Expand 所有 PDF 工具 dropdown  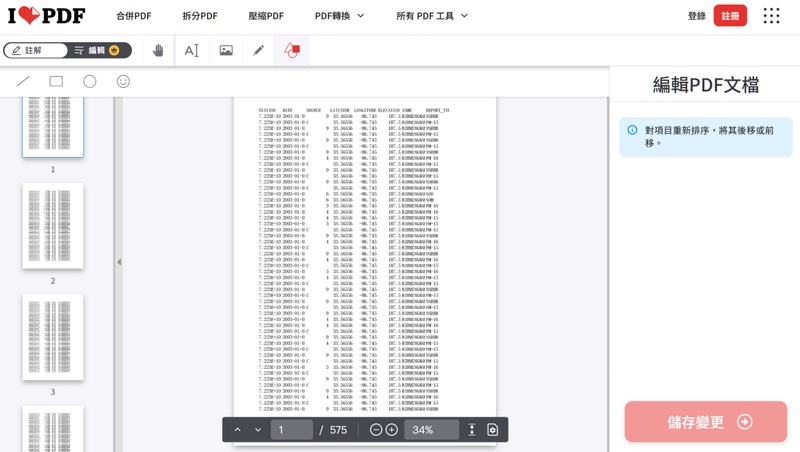click(432, 16)
